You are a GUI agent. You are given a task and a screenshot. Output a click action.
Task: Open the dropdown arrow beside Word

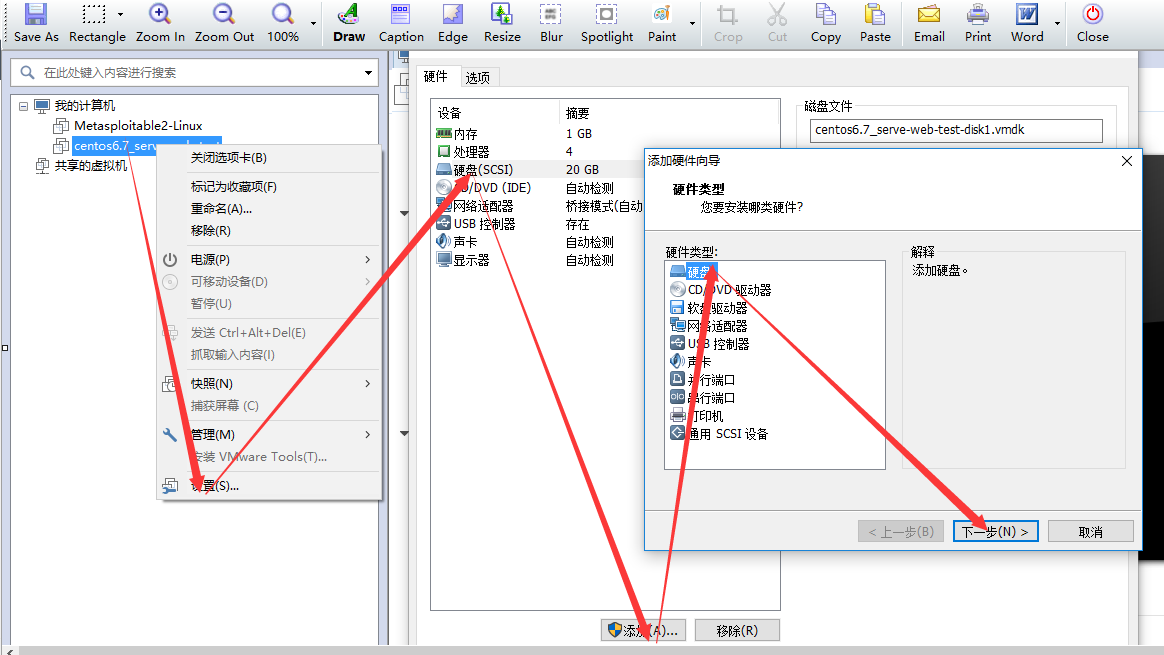(1058, 23)
